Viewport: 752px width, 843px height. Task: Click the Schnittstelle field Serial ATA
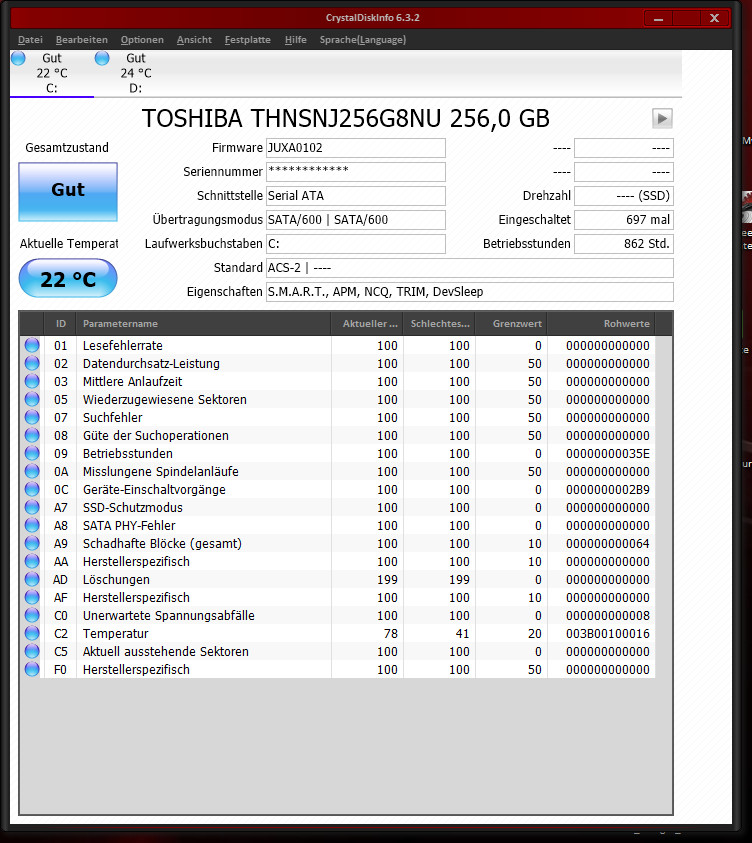pyautogui.click(x=356, y=196)
